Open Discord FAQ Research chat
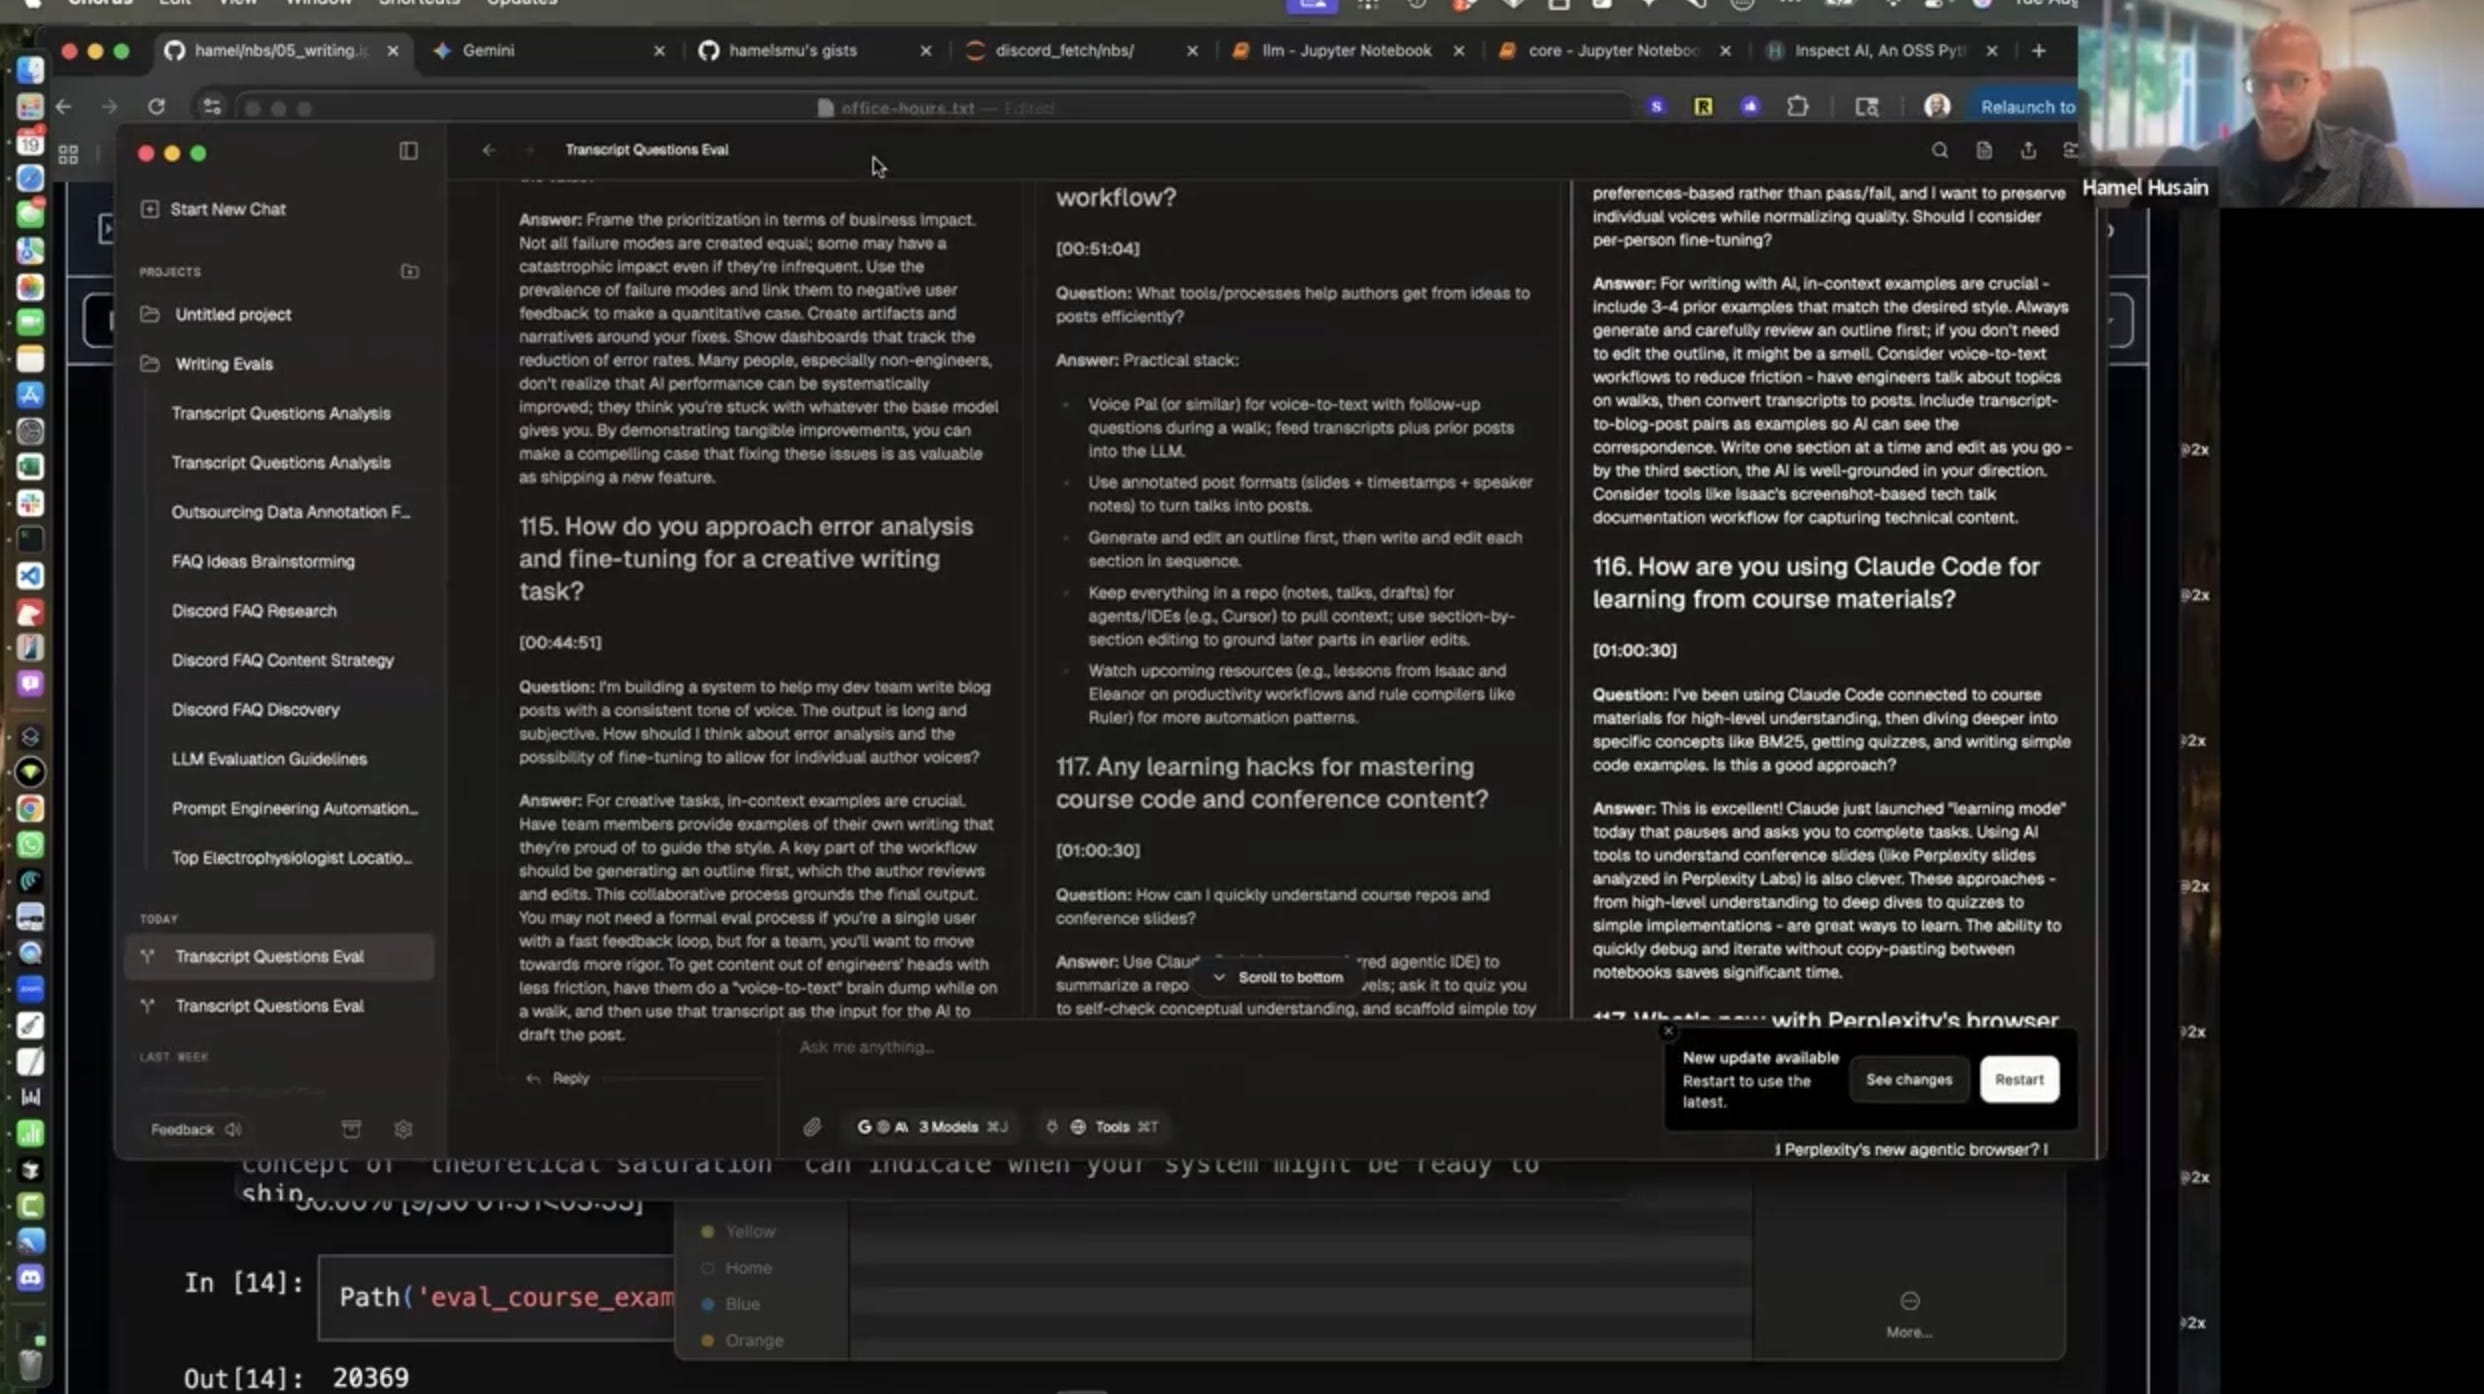 coord(254,611)
